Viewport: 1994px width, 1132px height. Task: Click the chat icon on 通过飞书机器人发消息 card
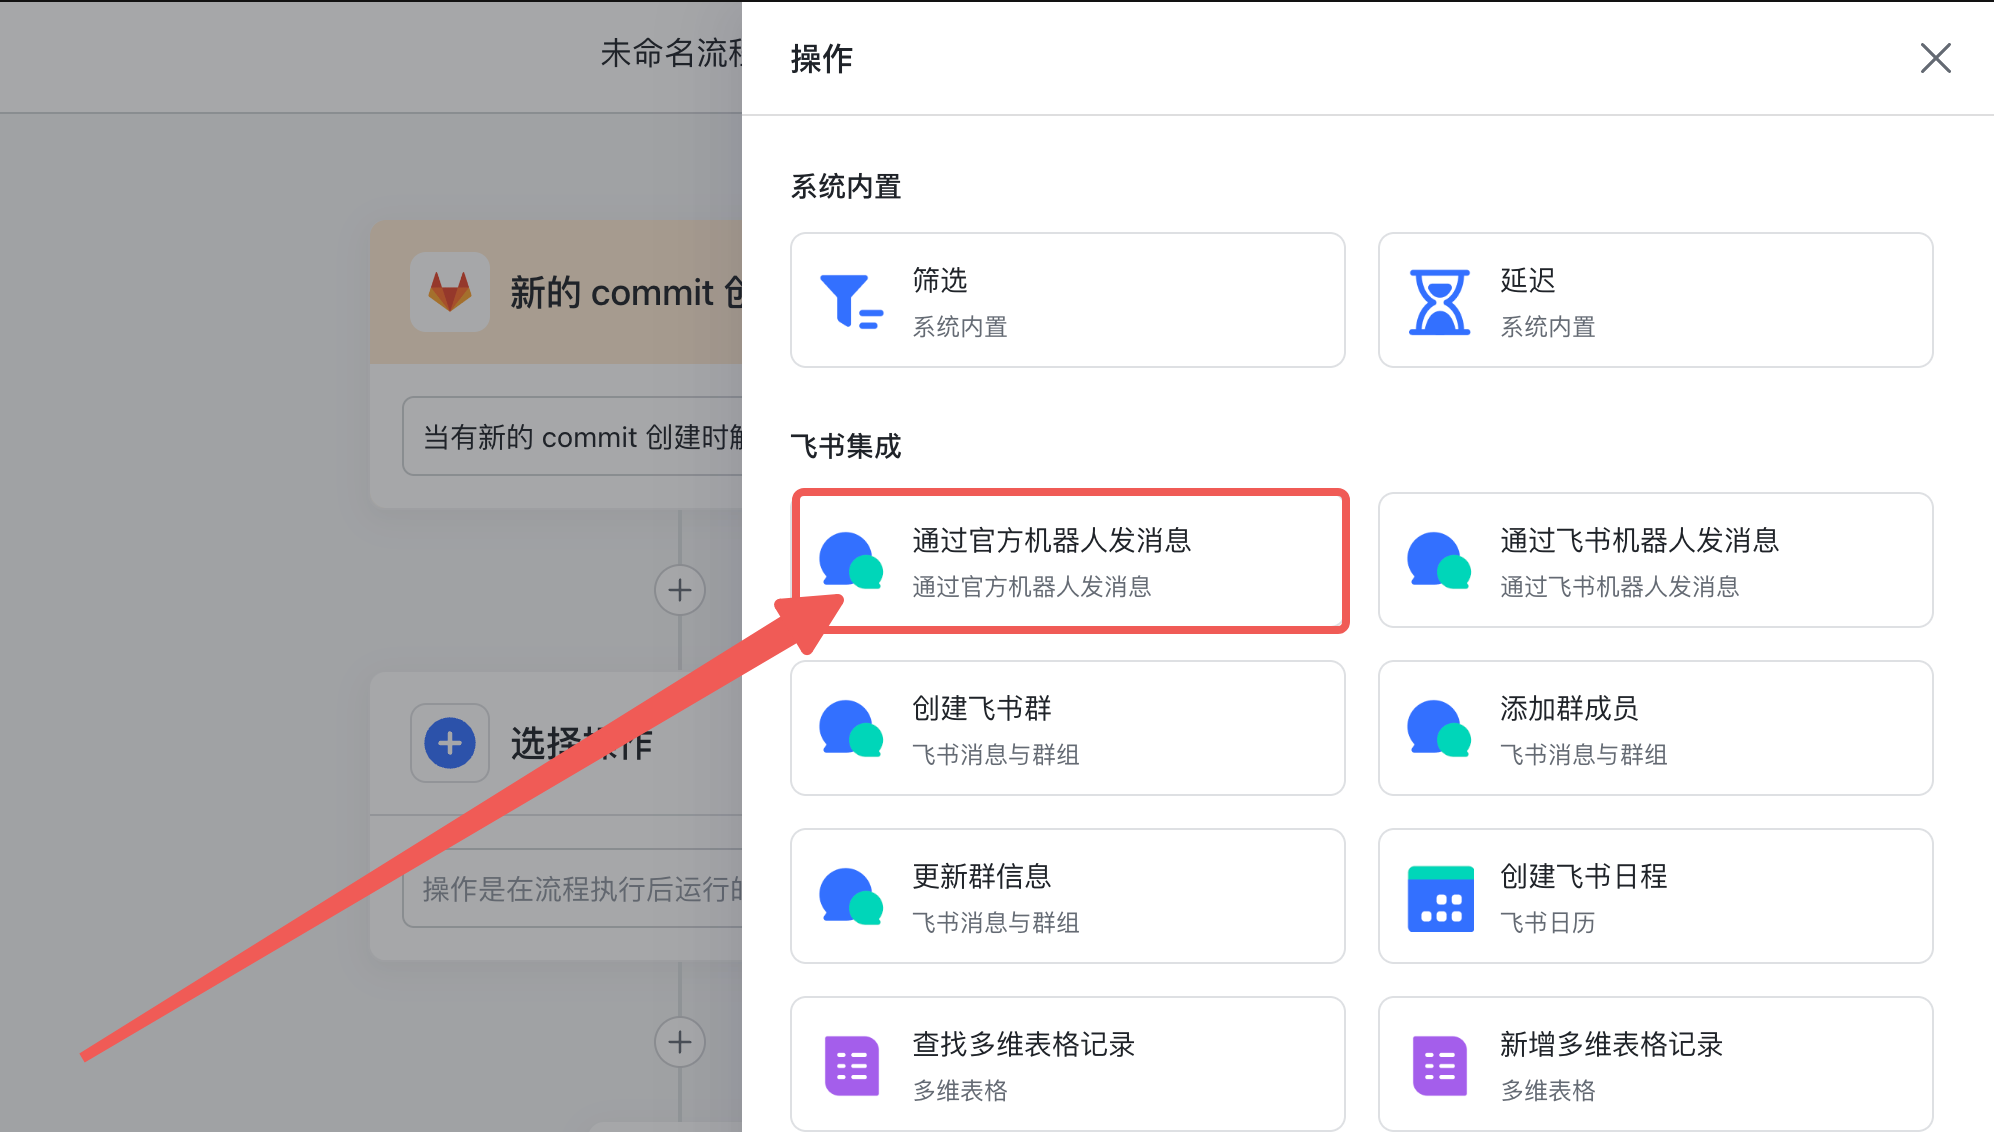1439,560
